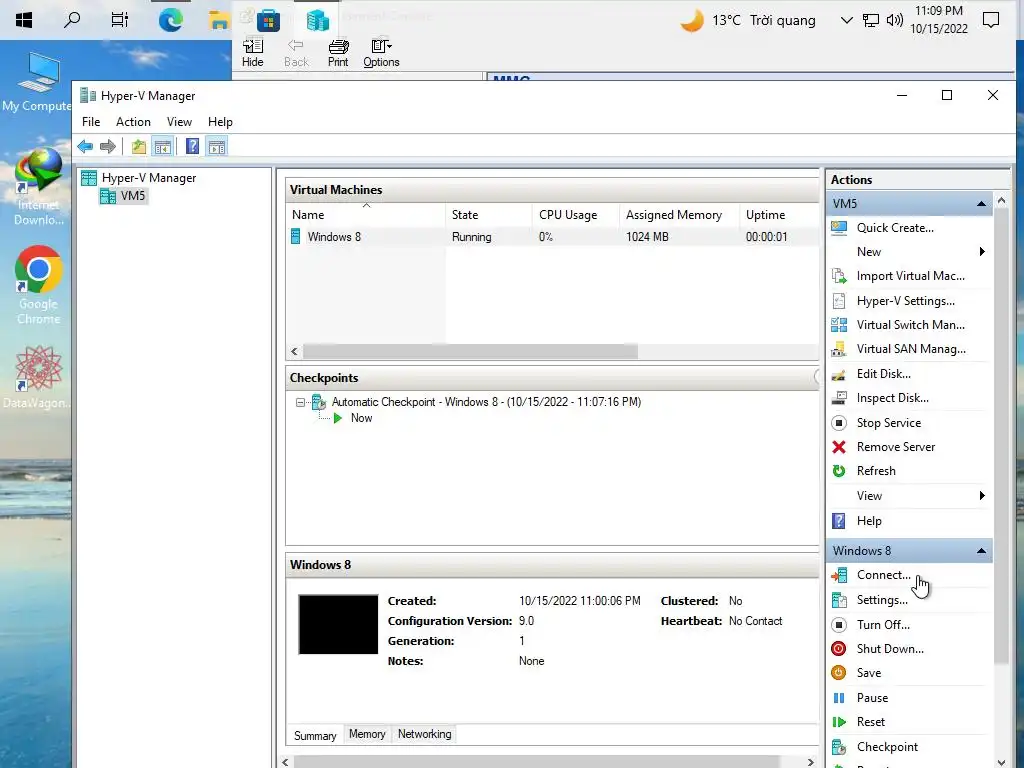1024x768 pixels.
Task: Click the Up one level folder icon
Action: [x=138, y=146]
